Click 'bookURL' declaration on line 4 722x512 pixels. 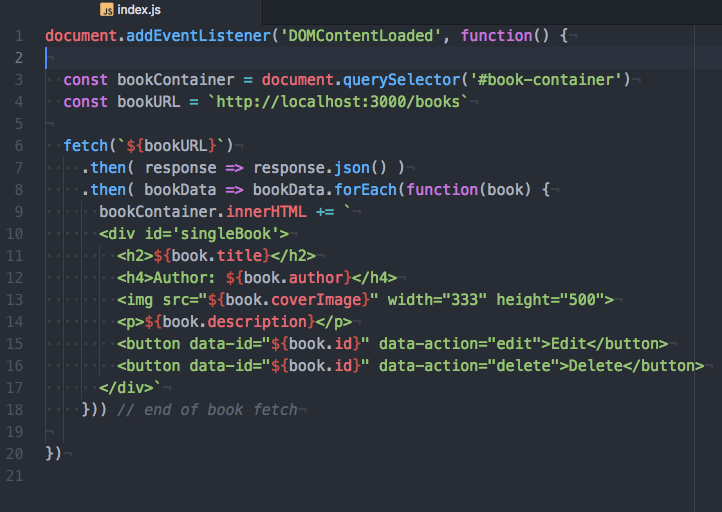coord(148,102)
